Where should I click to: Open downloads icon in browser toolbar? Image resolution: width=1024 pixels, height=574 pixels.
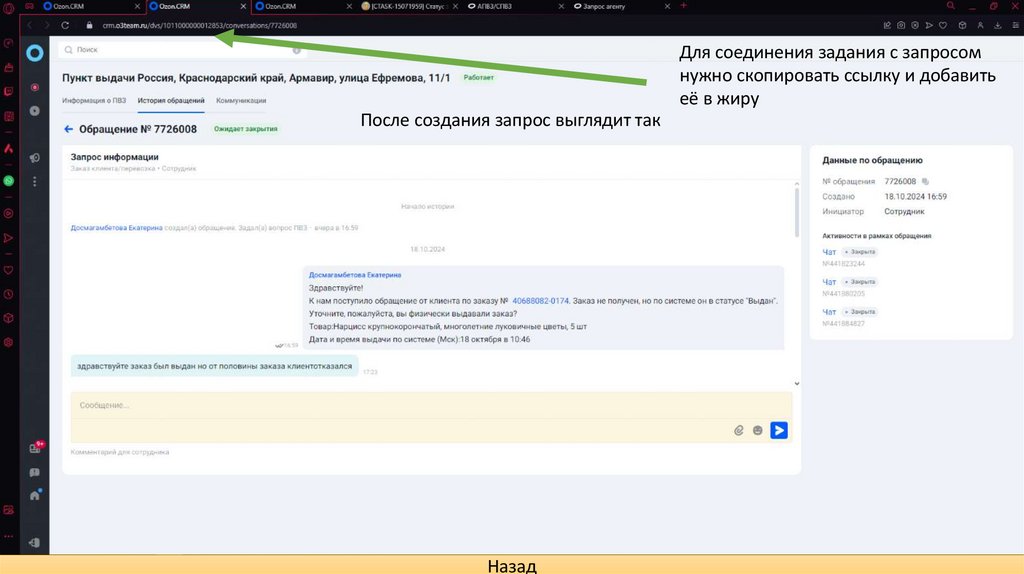point(998,25)
